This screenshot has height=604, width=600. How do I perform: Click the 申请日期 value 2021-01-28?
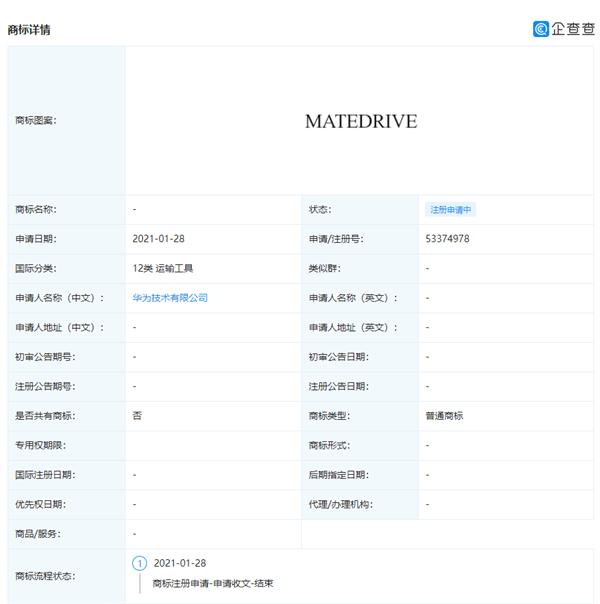click(x=156, y=239)
